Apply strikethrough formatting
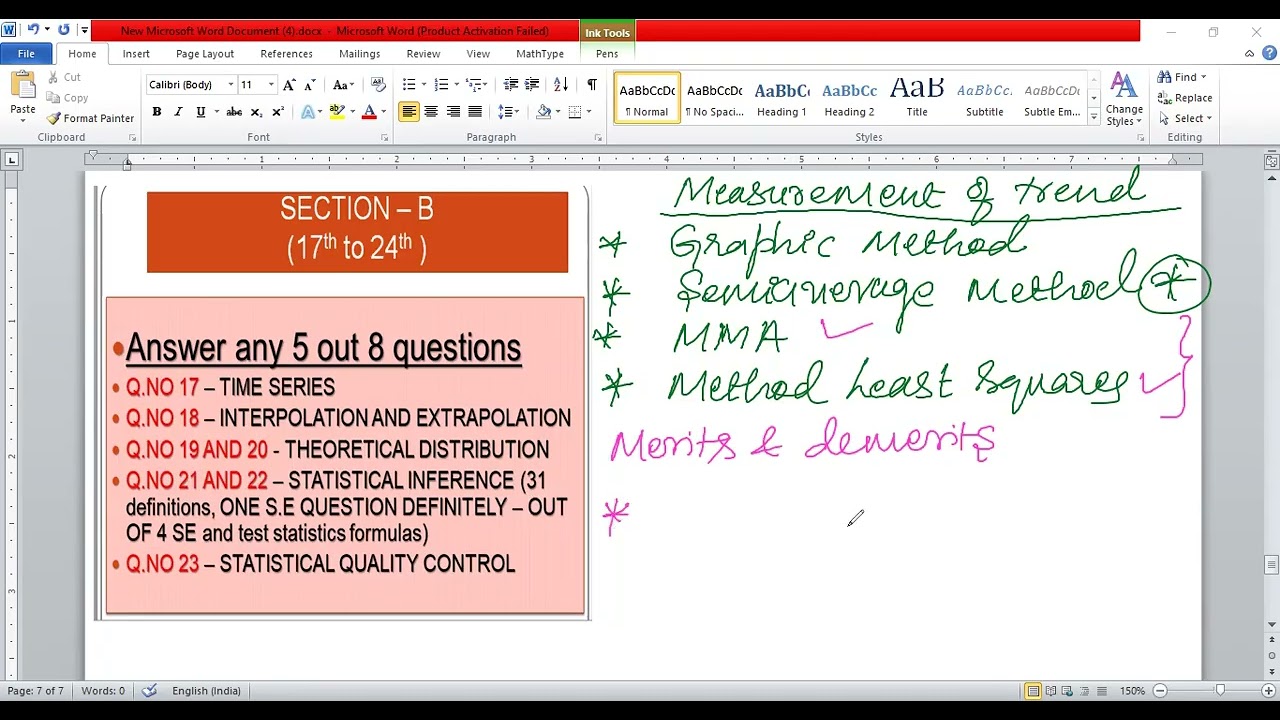1280x720 pixels. [234, 112]
